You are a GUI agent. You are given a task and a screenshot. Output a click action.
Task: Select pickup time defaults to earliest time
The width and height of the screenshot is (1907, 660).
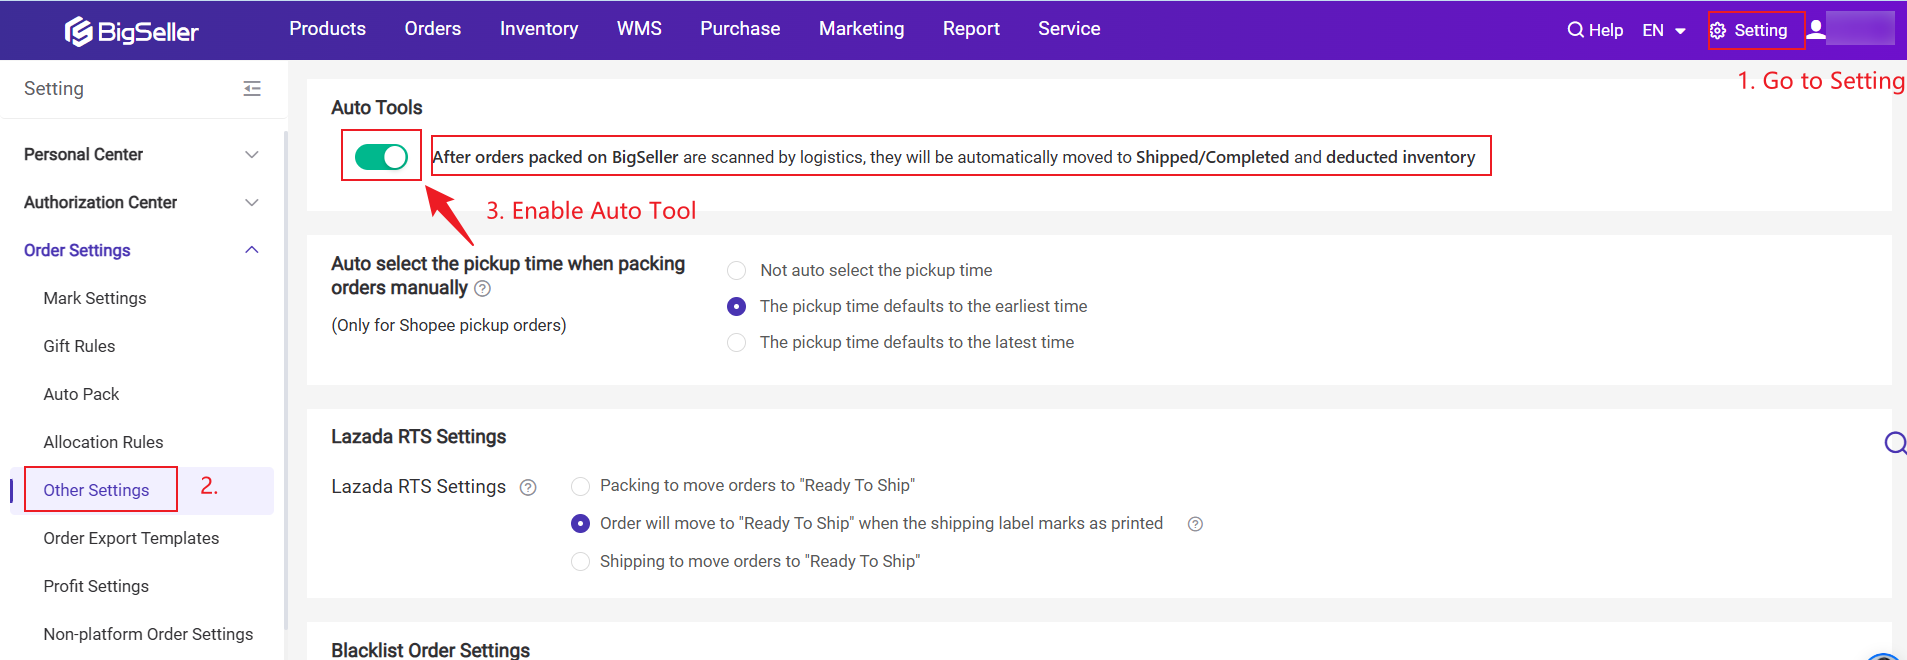pyautogui.click(x=737, y=306)
